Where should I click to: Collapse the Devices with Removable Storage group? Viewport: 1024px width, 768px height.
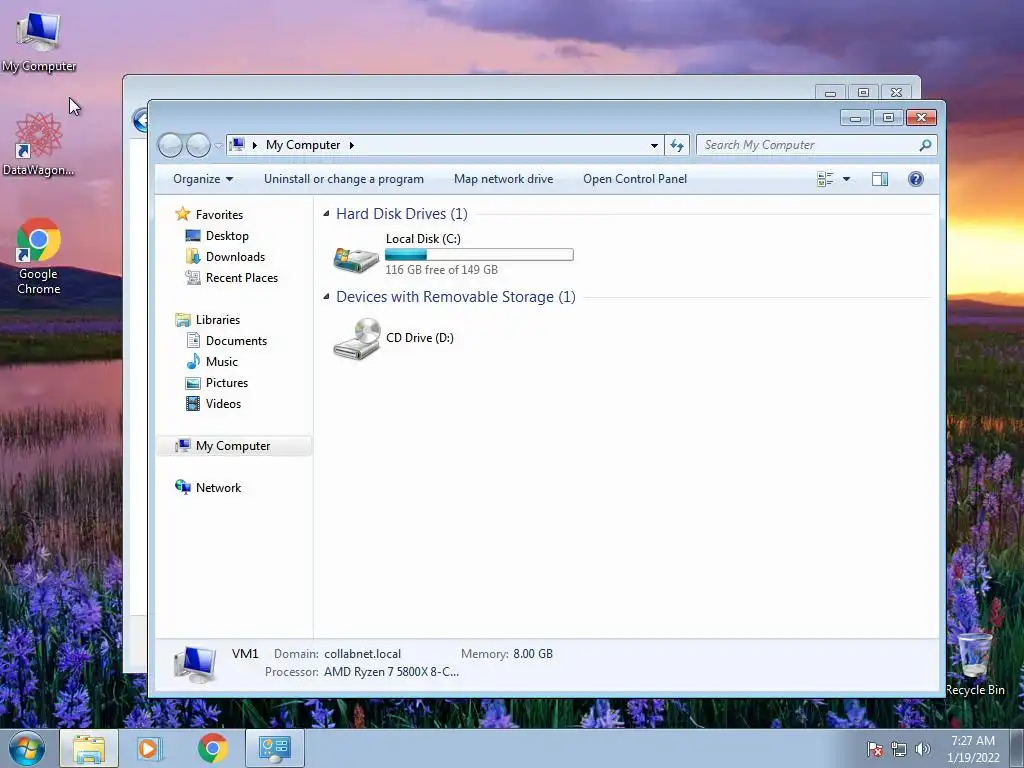(326, 296)
